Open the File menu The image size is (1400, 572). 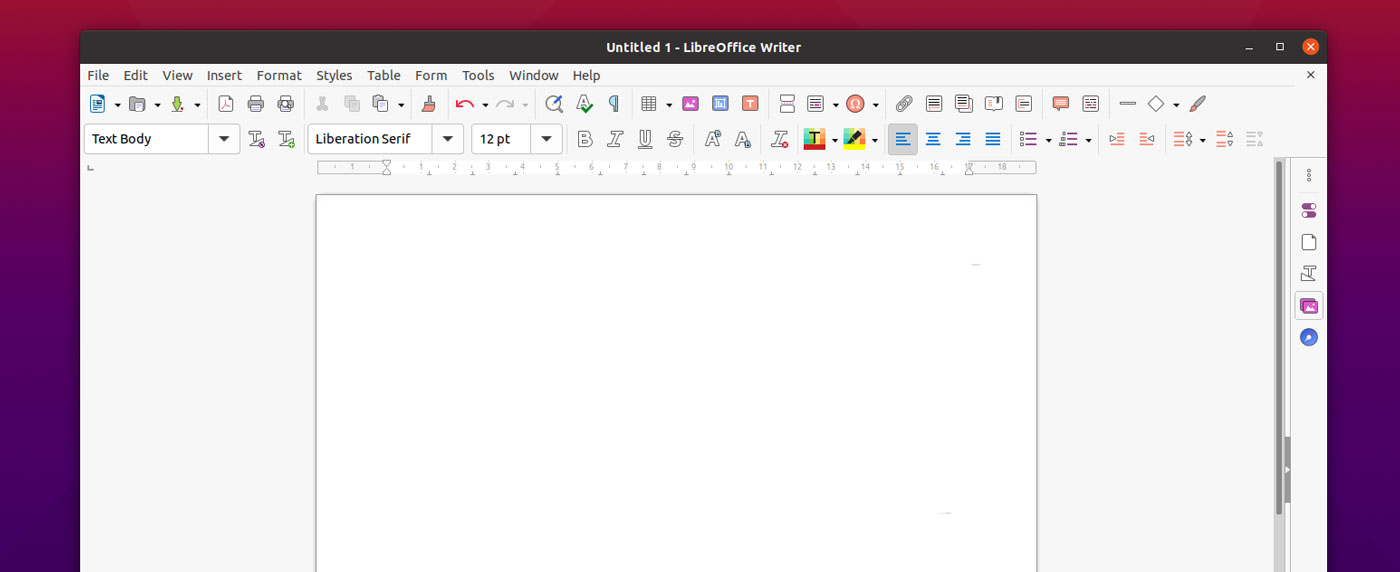tap(98, 75)
